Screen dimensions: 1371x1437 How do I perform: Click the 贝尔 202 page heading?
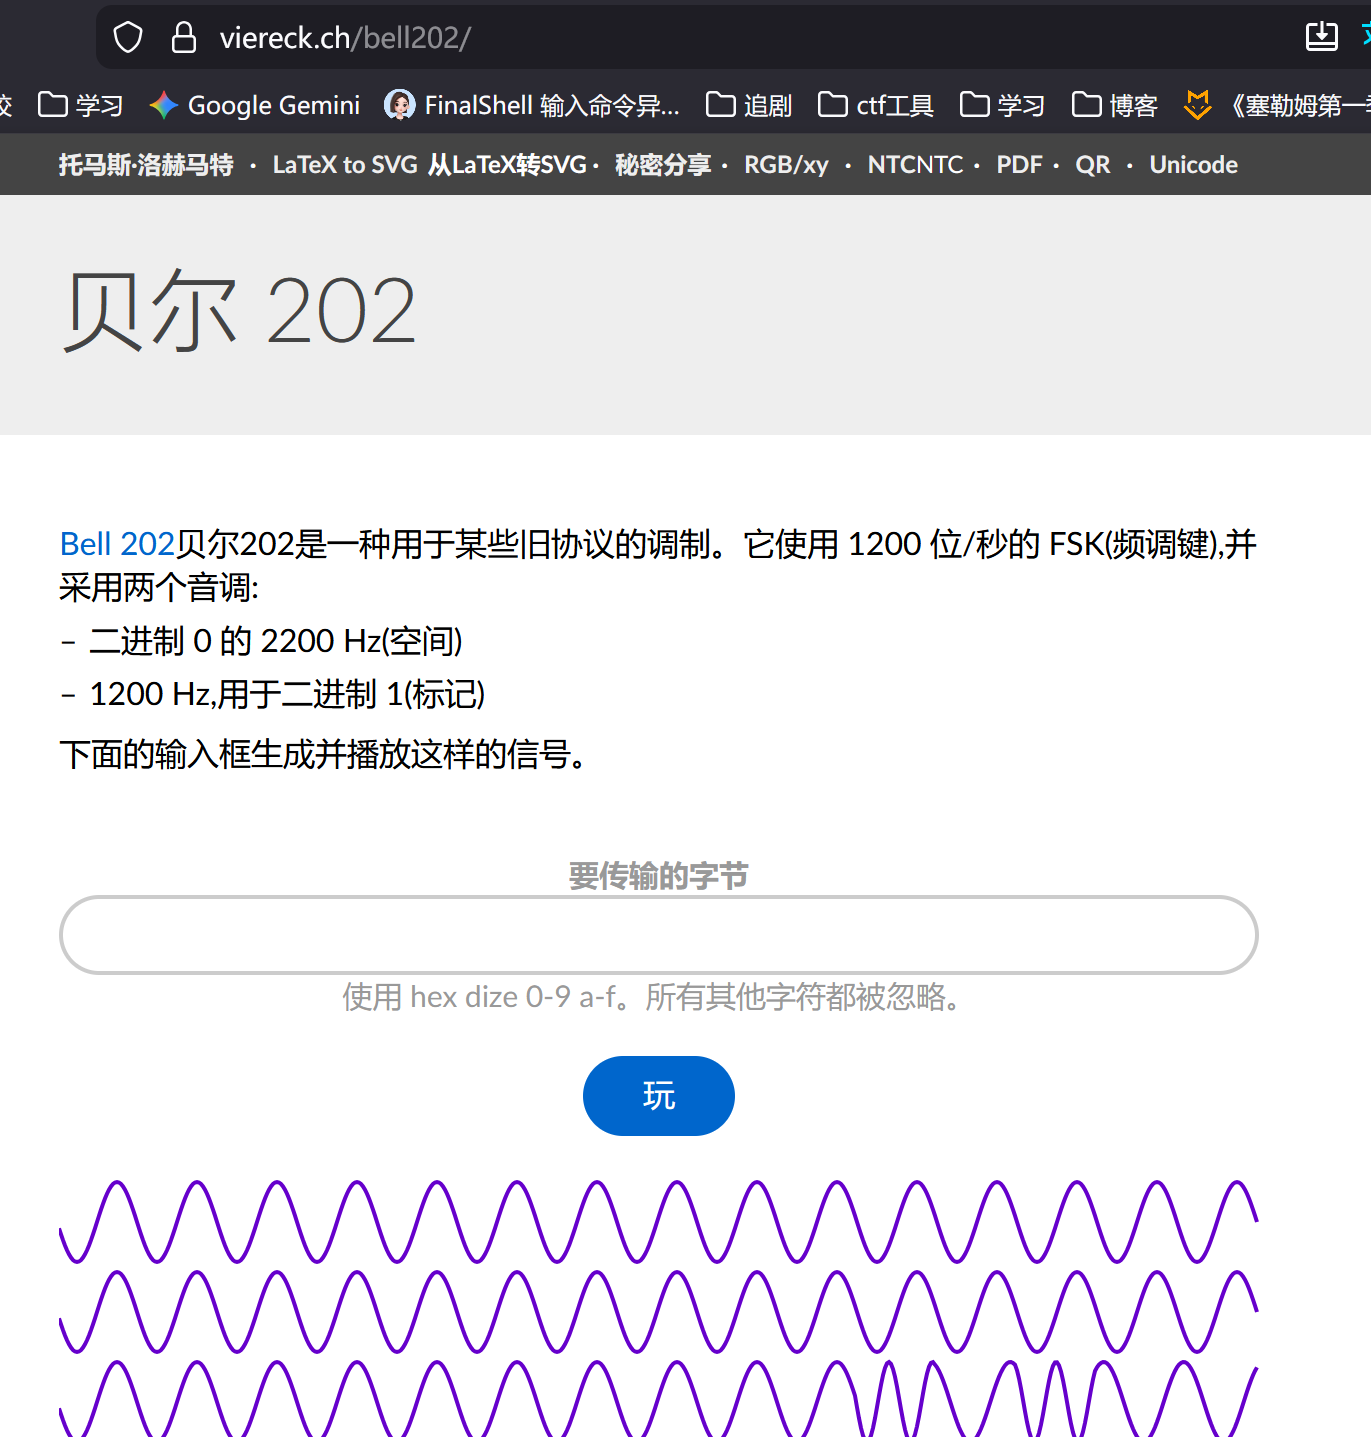[239, 311]
